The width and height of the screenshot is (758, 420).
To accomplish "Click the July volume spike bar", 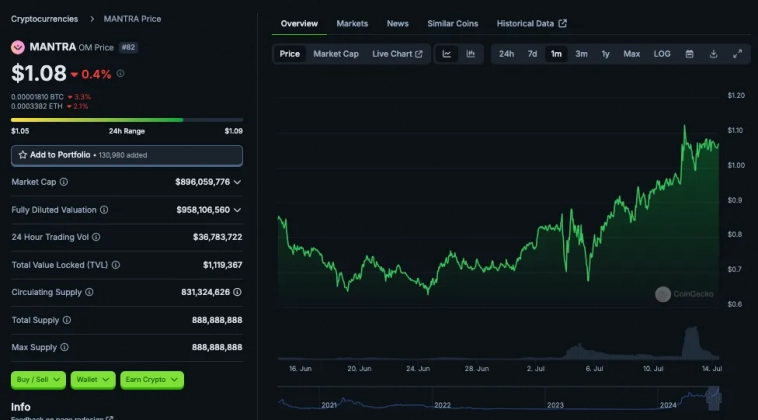I will point(692,342).
